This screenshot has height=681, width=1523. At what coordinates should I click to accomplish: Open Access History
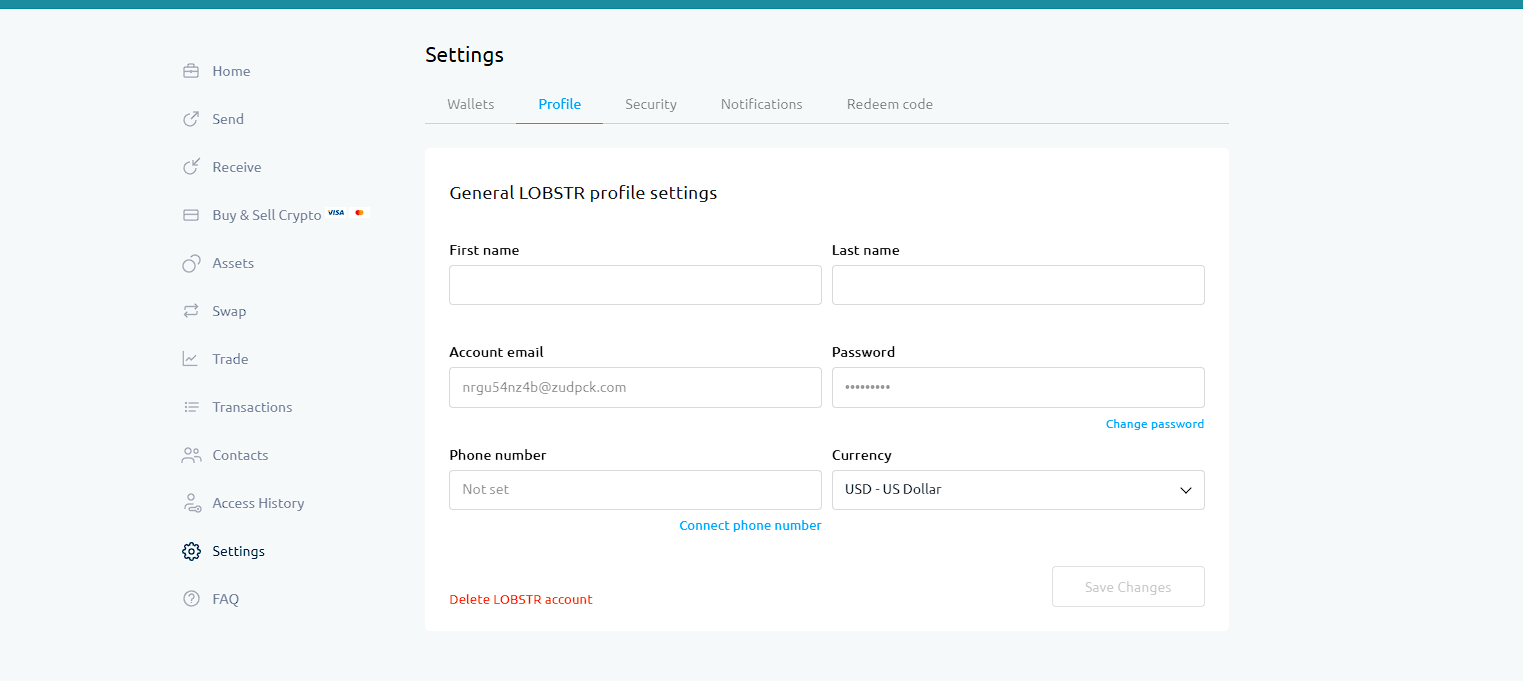click(191, 502)
